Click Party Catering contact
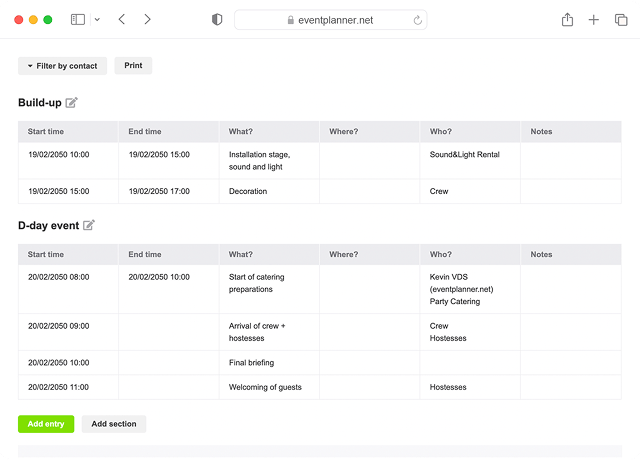 pos(455,301)
